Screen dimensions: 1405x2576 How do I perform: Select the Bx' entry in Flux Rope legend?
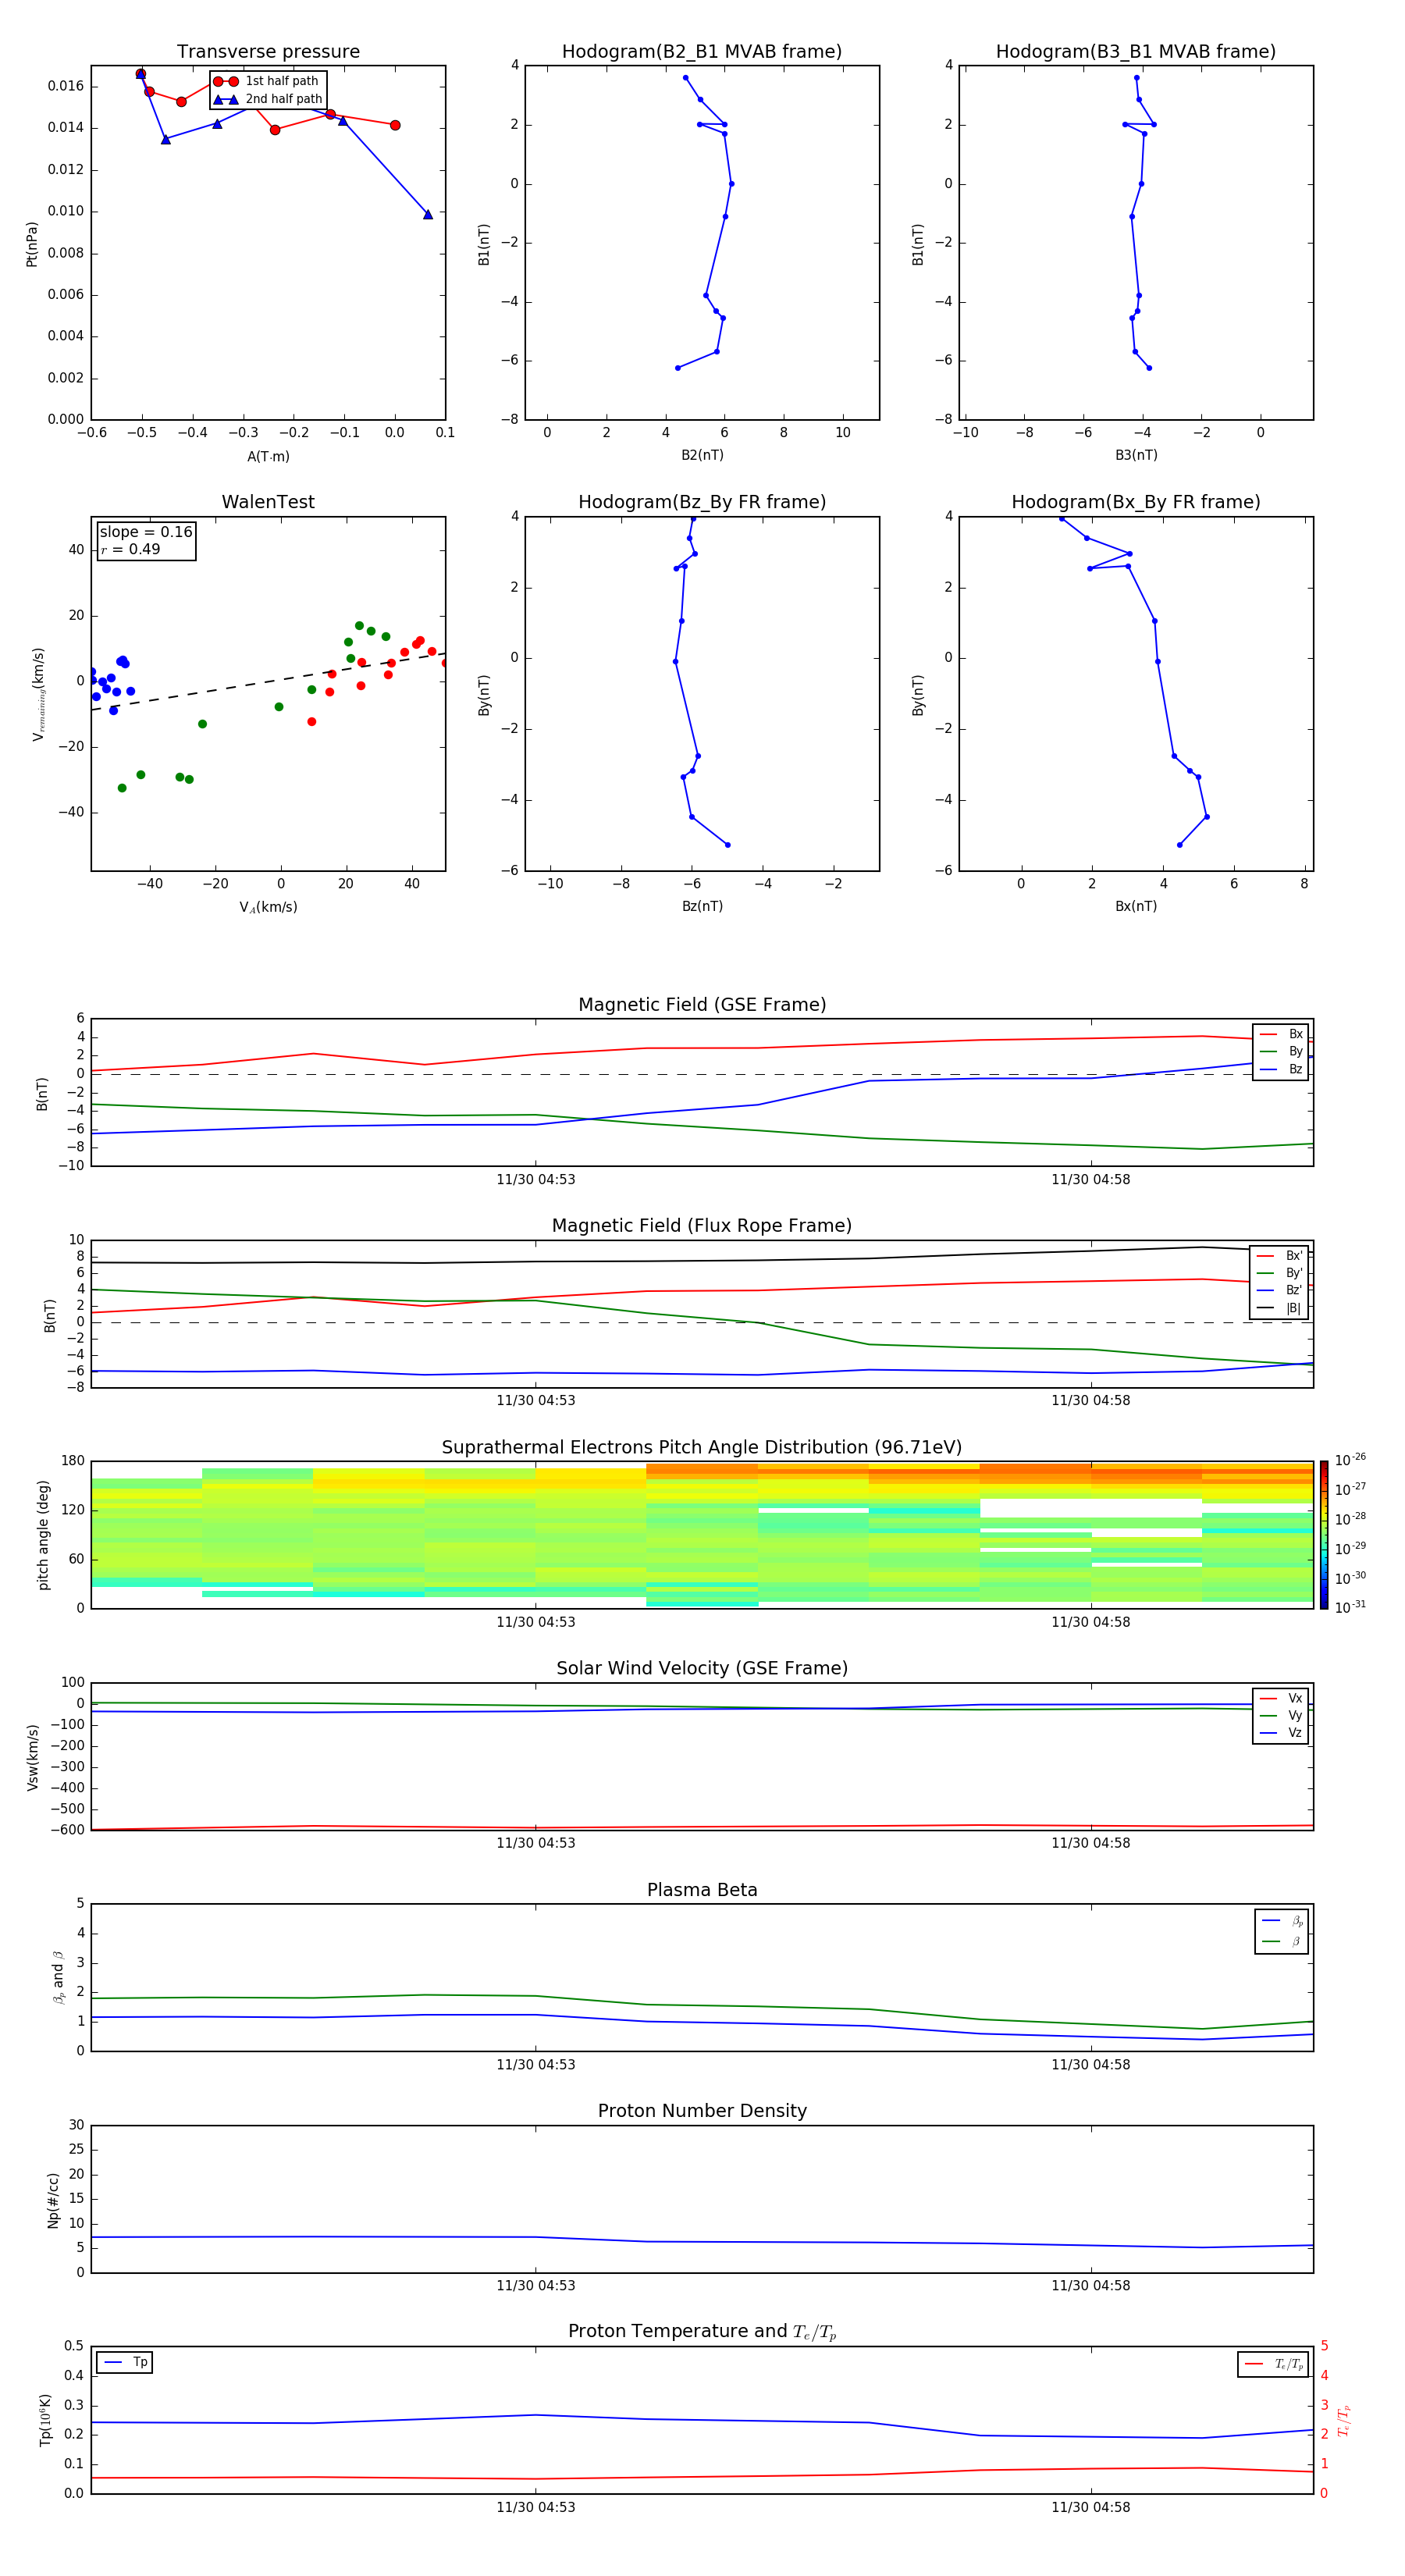tap(1280, 1256)
